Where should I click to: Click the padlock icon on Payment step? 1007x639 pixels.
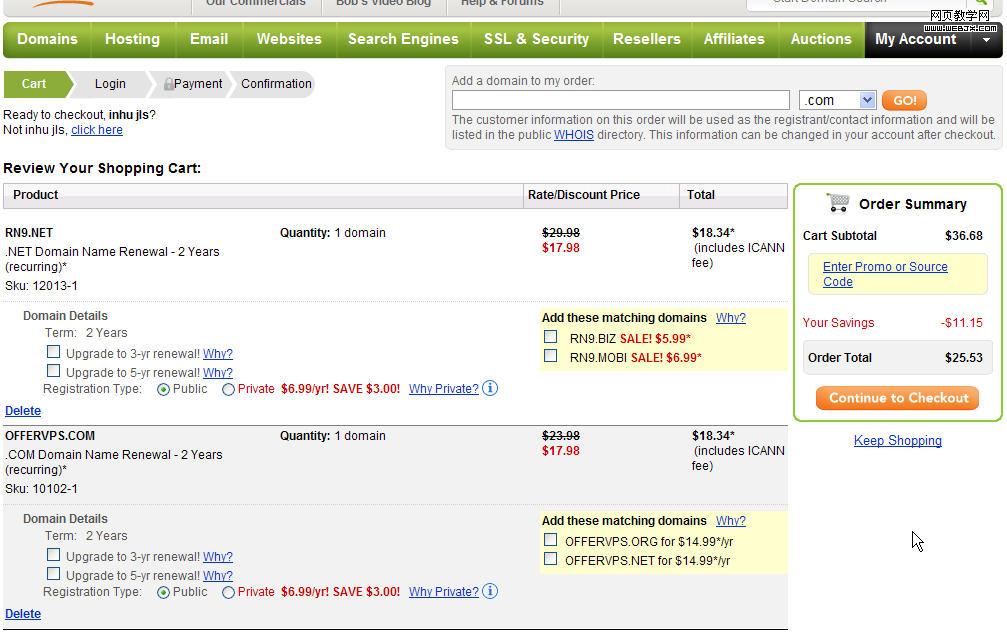click(169, 85)
